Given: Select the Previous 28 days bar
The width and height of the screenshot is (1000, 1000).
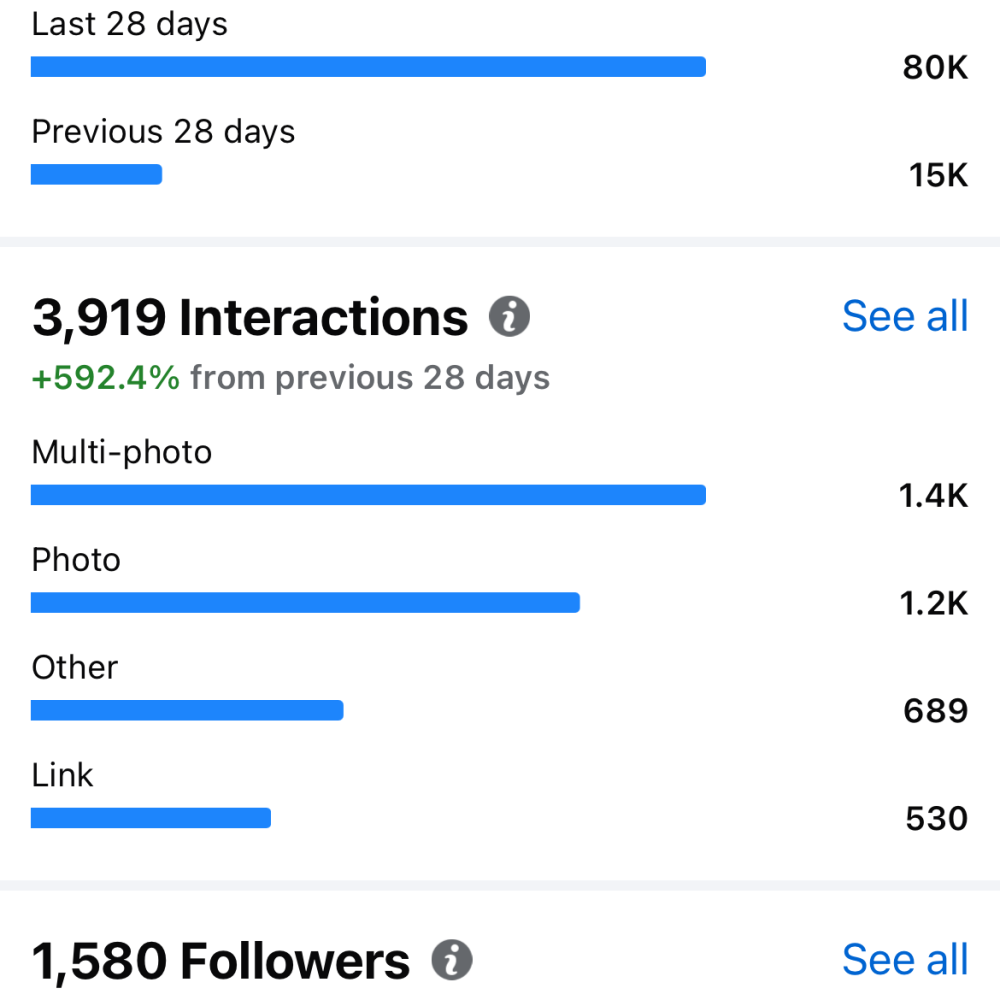Looking at the screenshot, I should 96,175.
